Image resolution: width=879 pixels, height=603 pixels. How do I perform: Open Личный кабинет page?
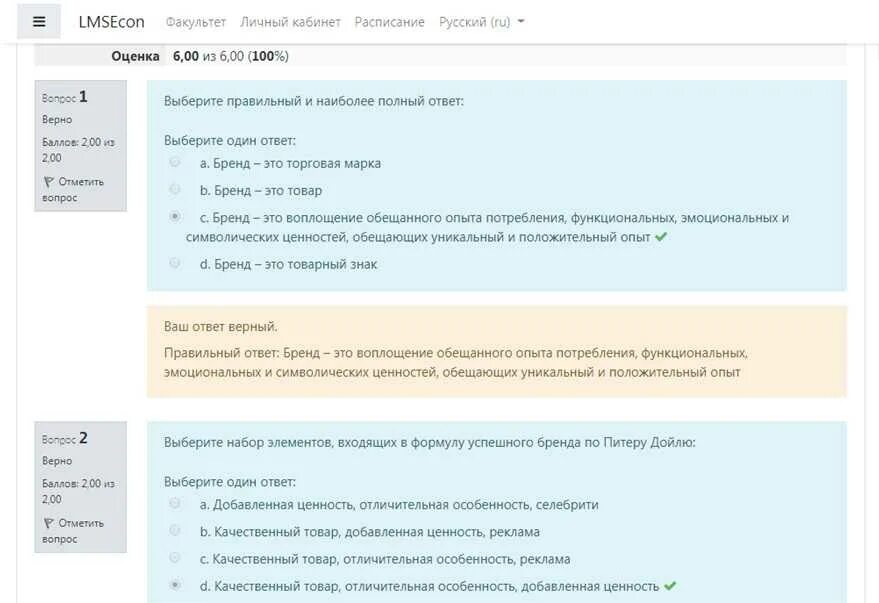click(x=290, y=22)
